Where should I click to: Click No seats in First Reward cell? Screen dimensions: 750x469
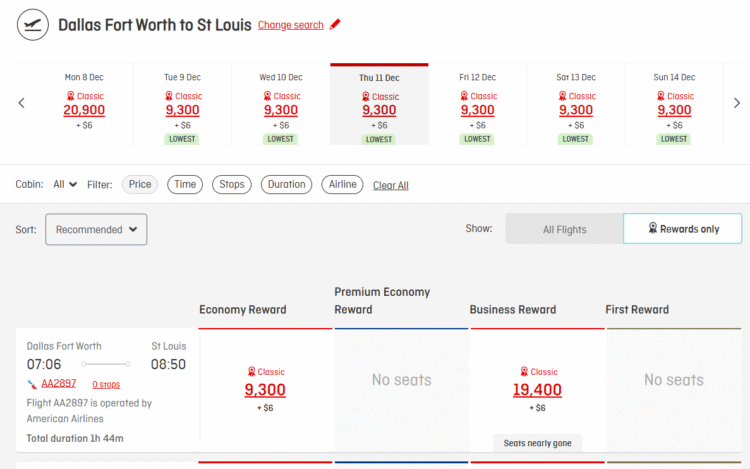pos(674,380)
